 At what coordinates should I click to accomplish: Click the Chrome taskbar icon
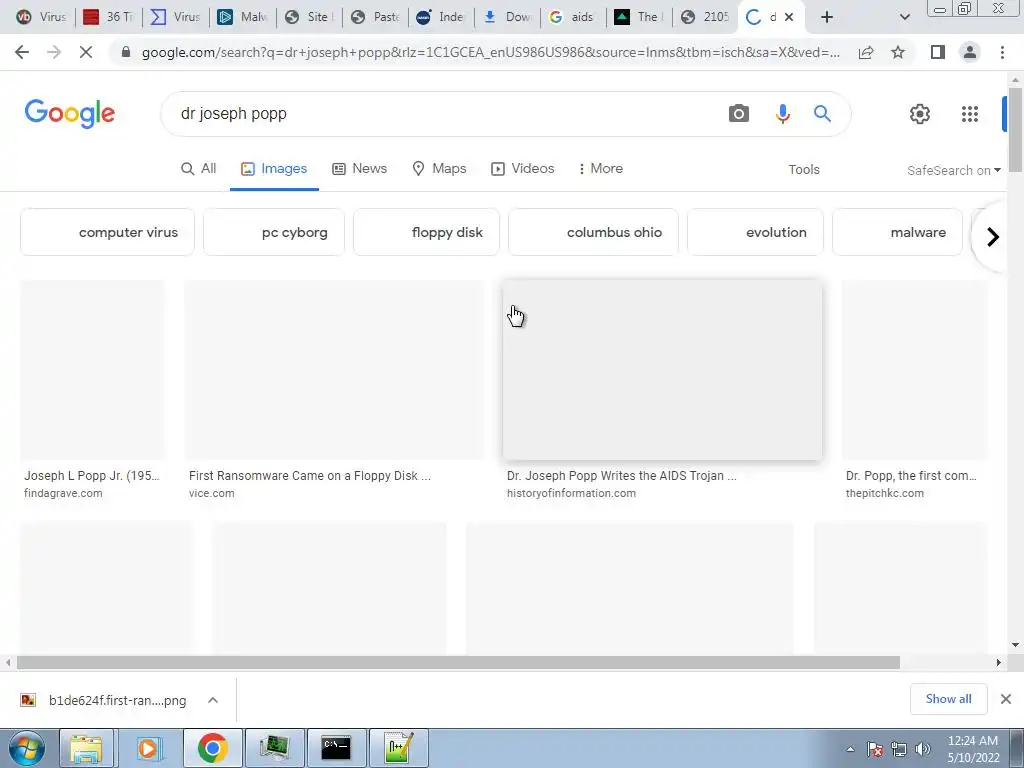[212, 748]
